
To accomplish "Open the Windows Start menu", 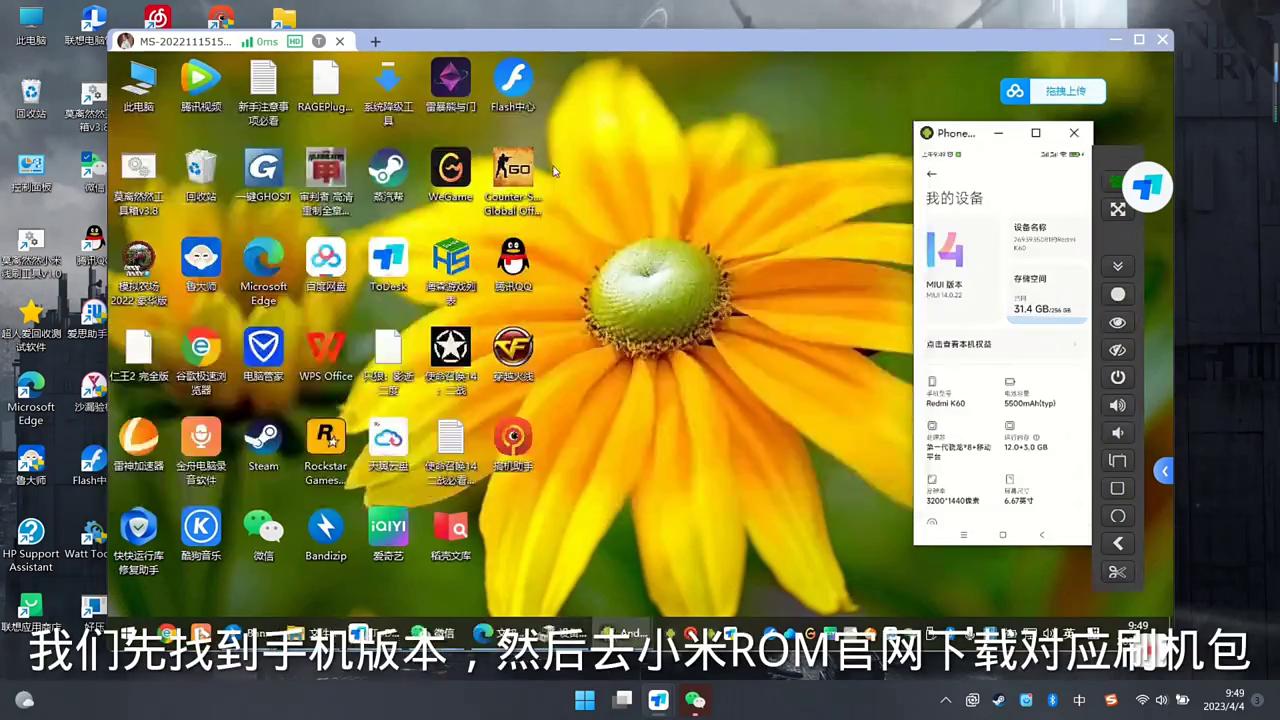I will click(584, 700).
